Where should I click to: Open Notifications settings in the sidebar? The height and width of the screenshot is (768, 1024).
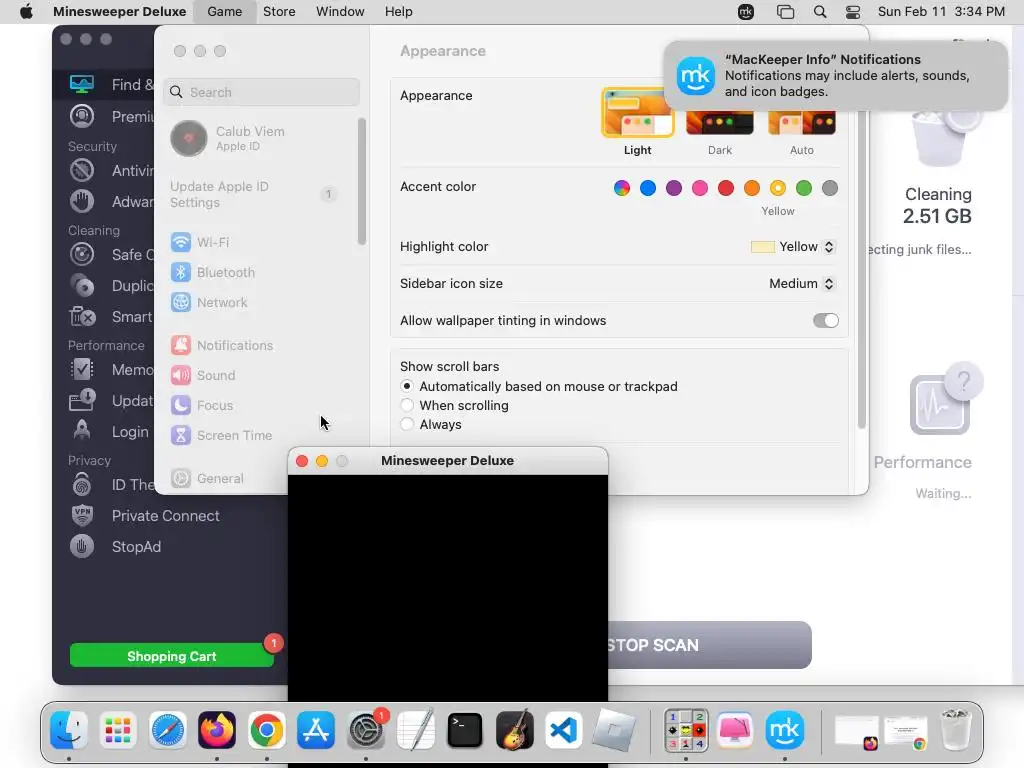click(222, 345)
